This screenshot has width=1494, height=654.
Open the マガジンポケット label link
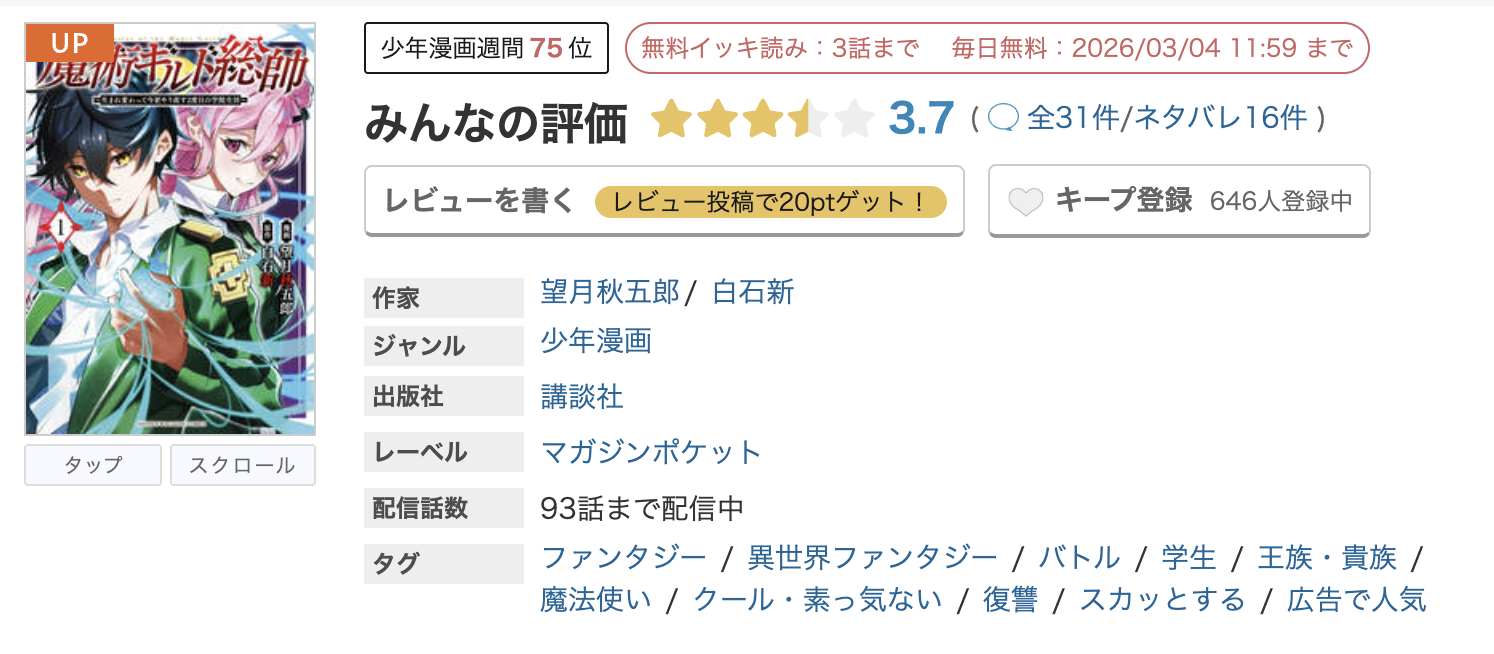651,452
